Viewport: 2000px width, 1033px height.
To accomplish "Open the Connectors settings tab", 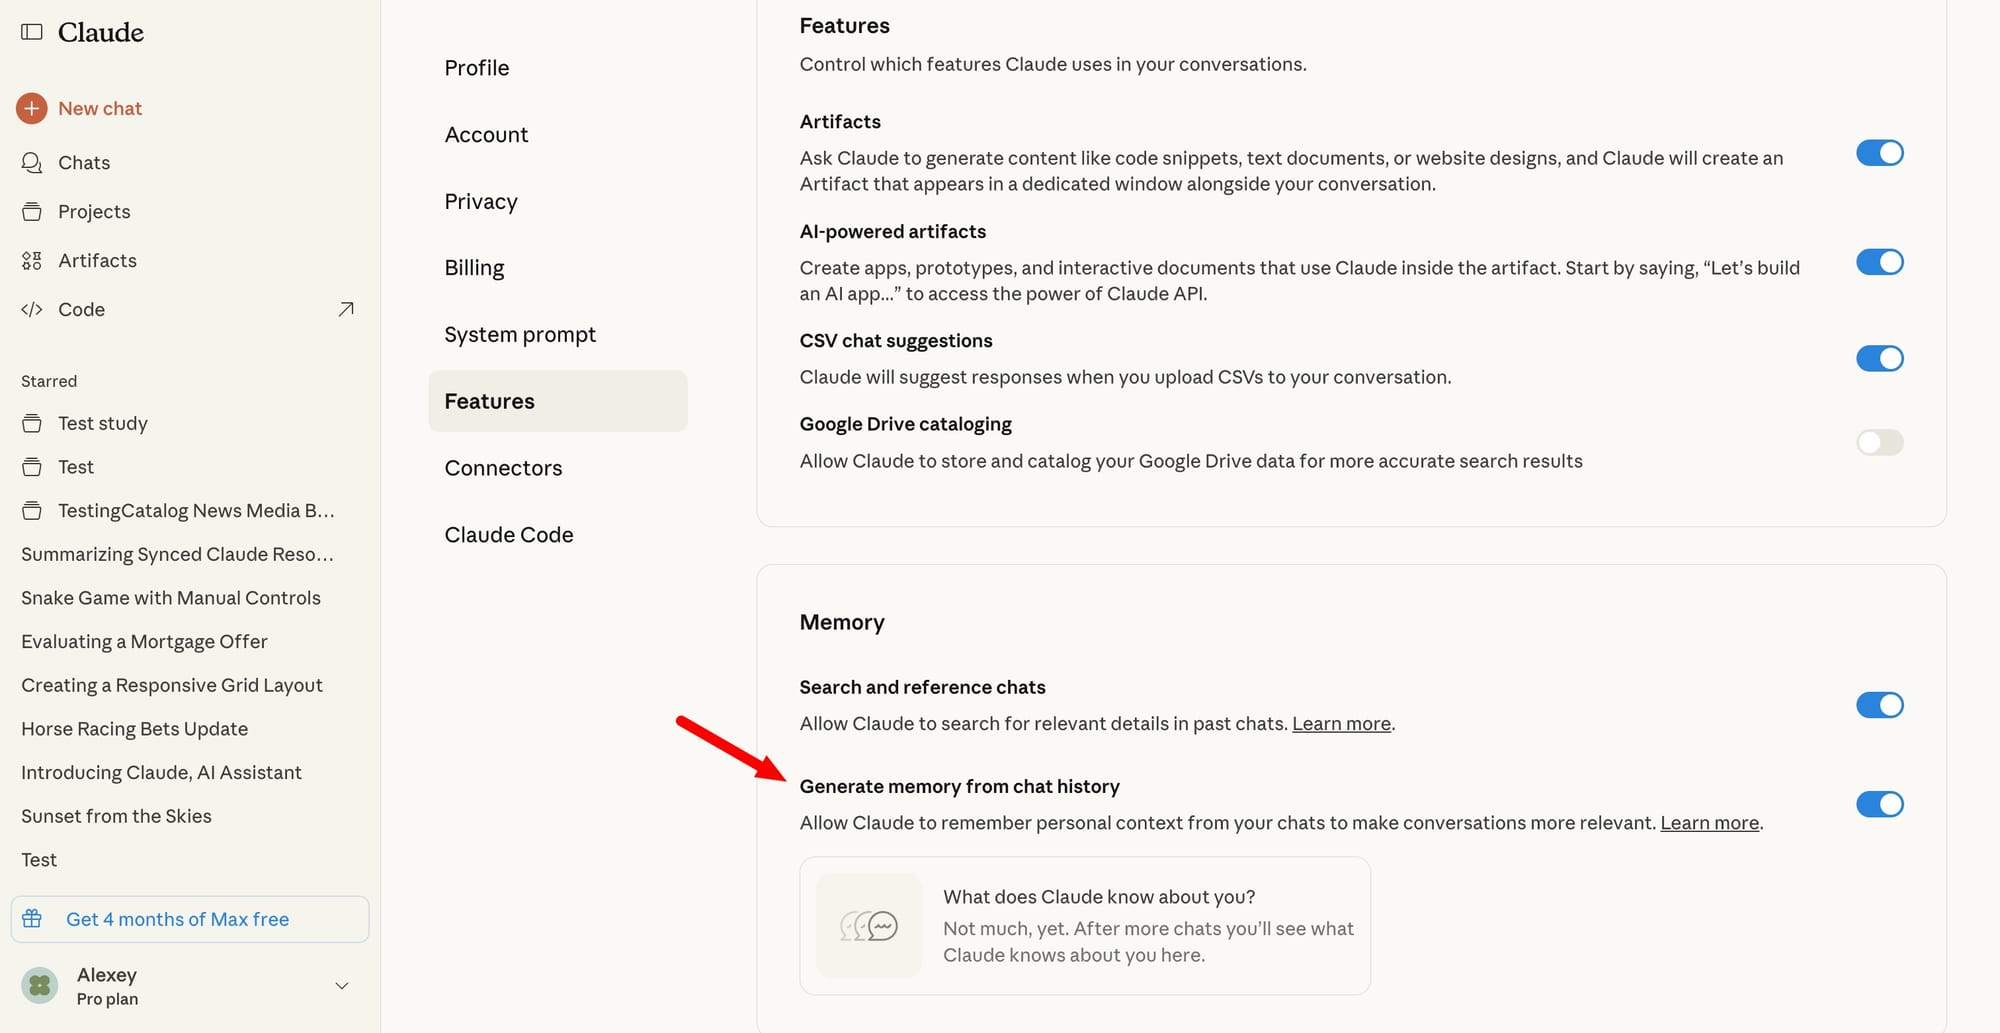I will [x=503, y=468].
